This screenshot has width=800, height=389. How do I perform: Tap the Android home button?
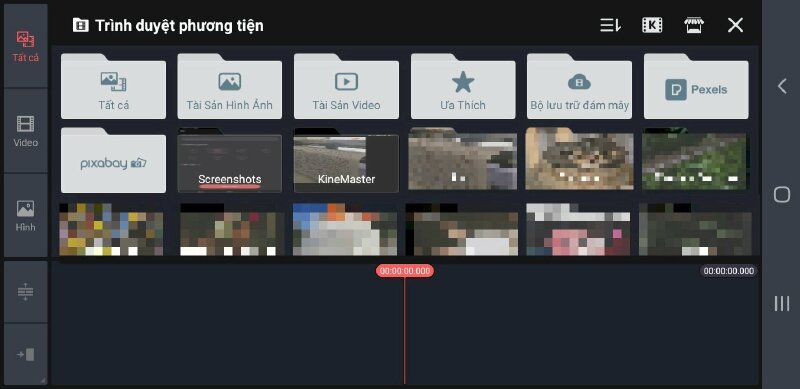coord(782,194)
